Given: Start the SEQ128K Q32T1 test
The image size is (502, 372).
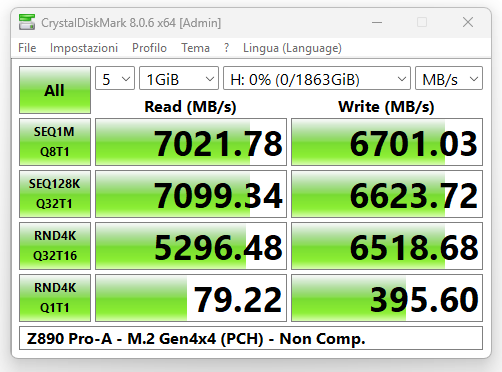Looking at the screenshot, I should pyautogui.click(x=55, y=194).
